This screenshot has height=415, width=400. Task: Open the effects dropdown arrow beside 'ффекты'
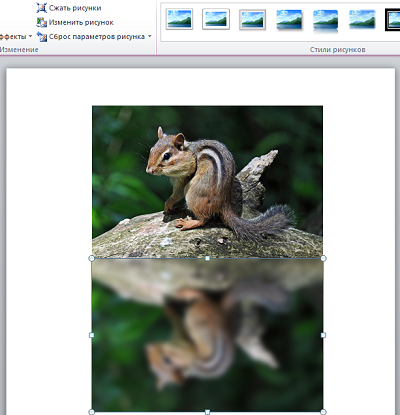click(x=30, y=36)
